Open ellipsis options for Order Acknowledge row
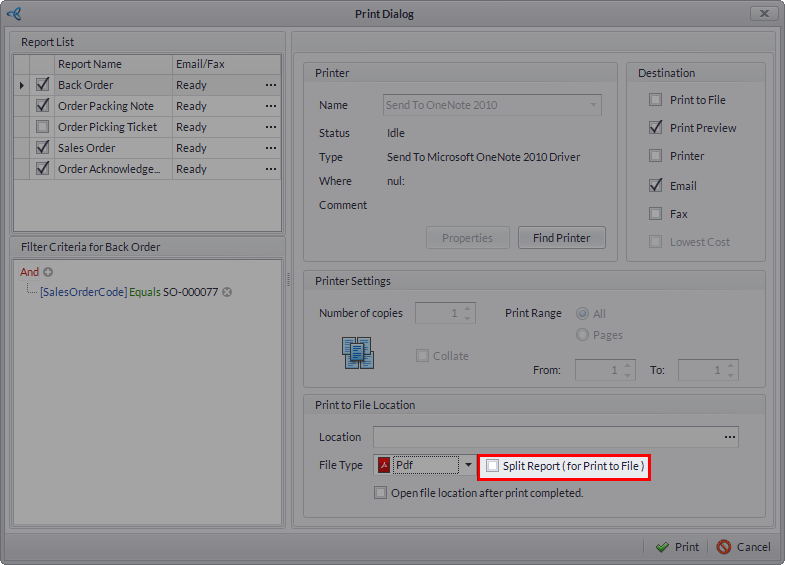Viewport: 785px width, 565px height. point(271,169)
